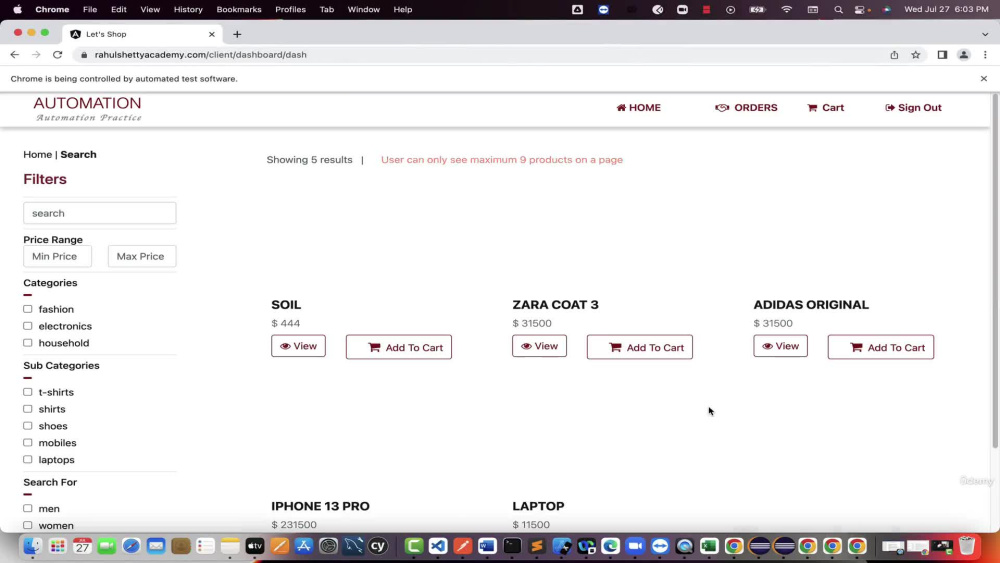Click the Min Price field
Viewport: 1000px width, 563px height.
coord(57,256)
